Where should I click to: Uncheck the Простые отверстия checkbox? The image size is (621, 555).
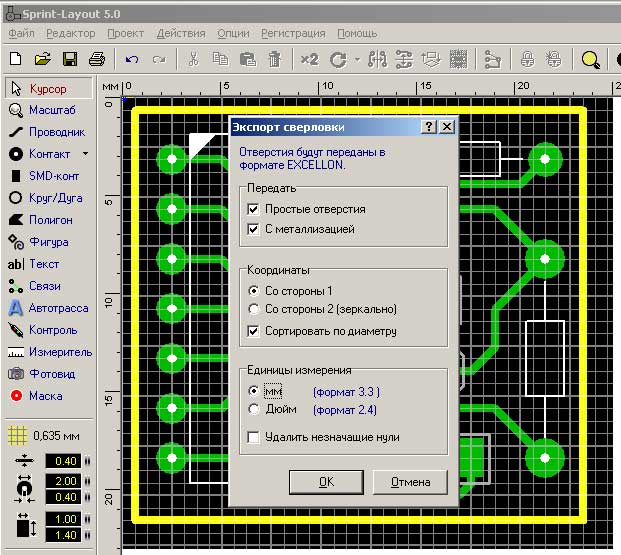point(253,210)
